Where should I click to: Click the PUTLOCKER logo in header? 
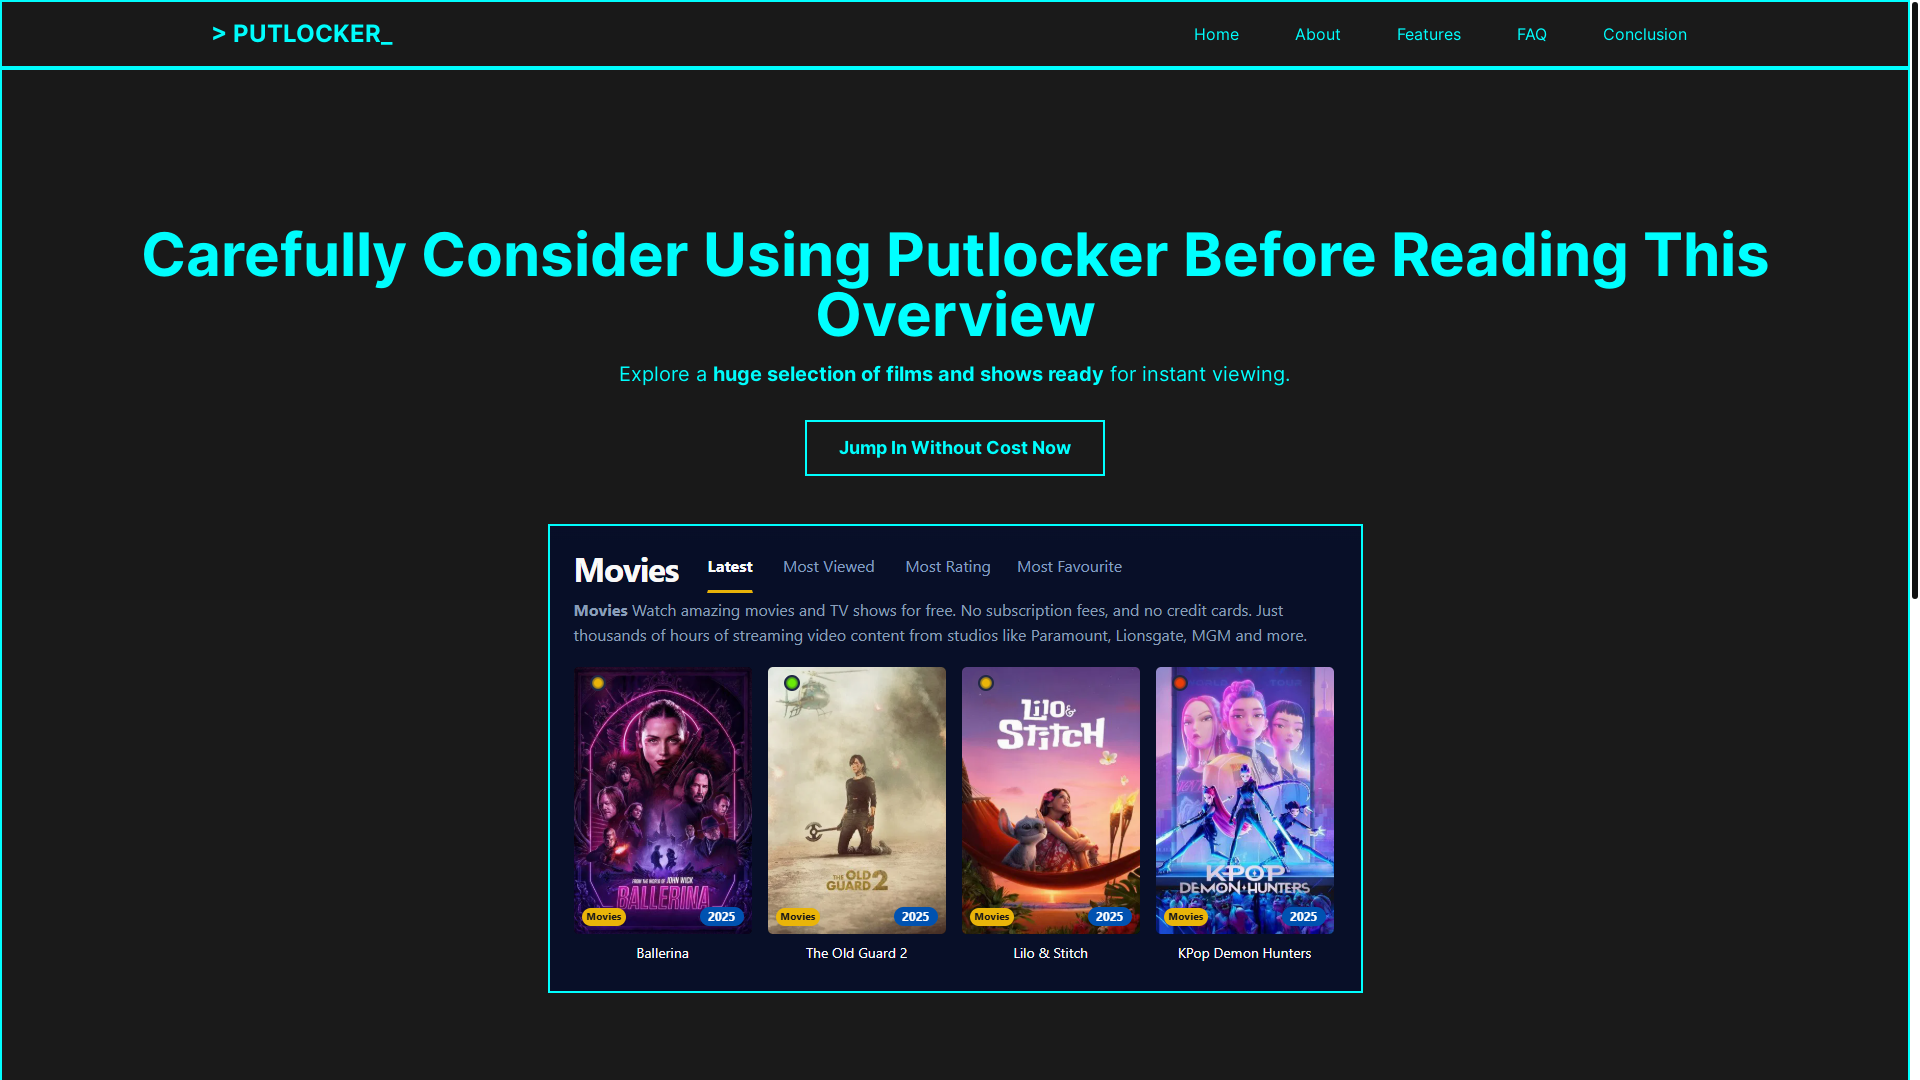point(302,34)
